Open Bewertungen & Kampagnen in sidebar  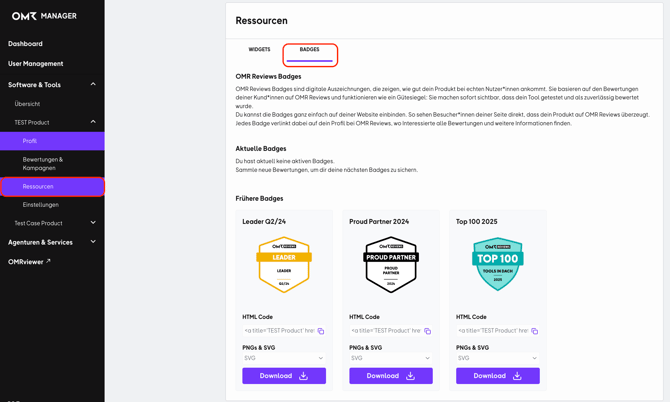tap(43, 163)
